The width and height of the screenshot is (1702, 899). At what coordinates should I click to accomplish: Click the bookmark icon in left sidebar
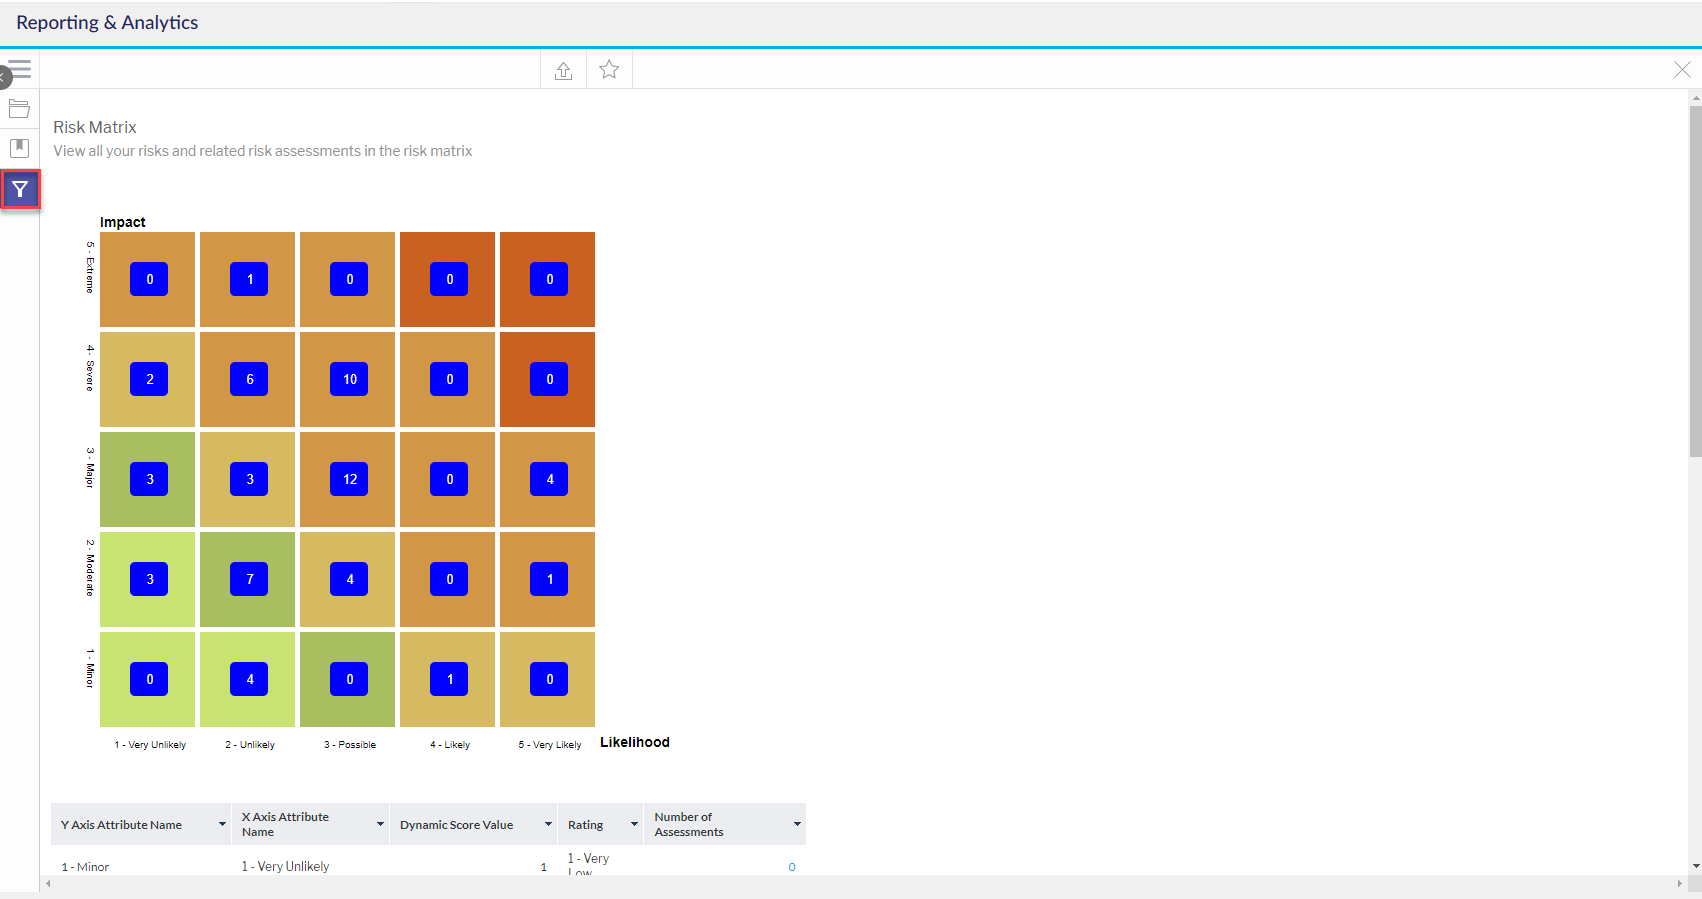pos(19,148)
